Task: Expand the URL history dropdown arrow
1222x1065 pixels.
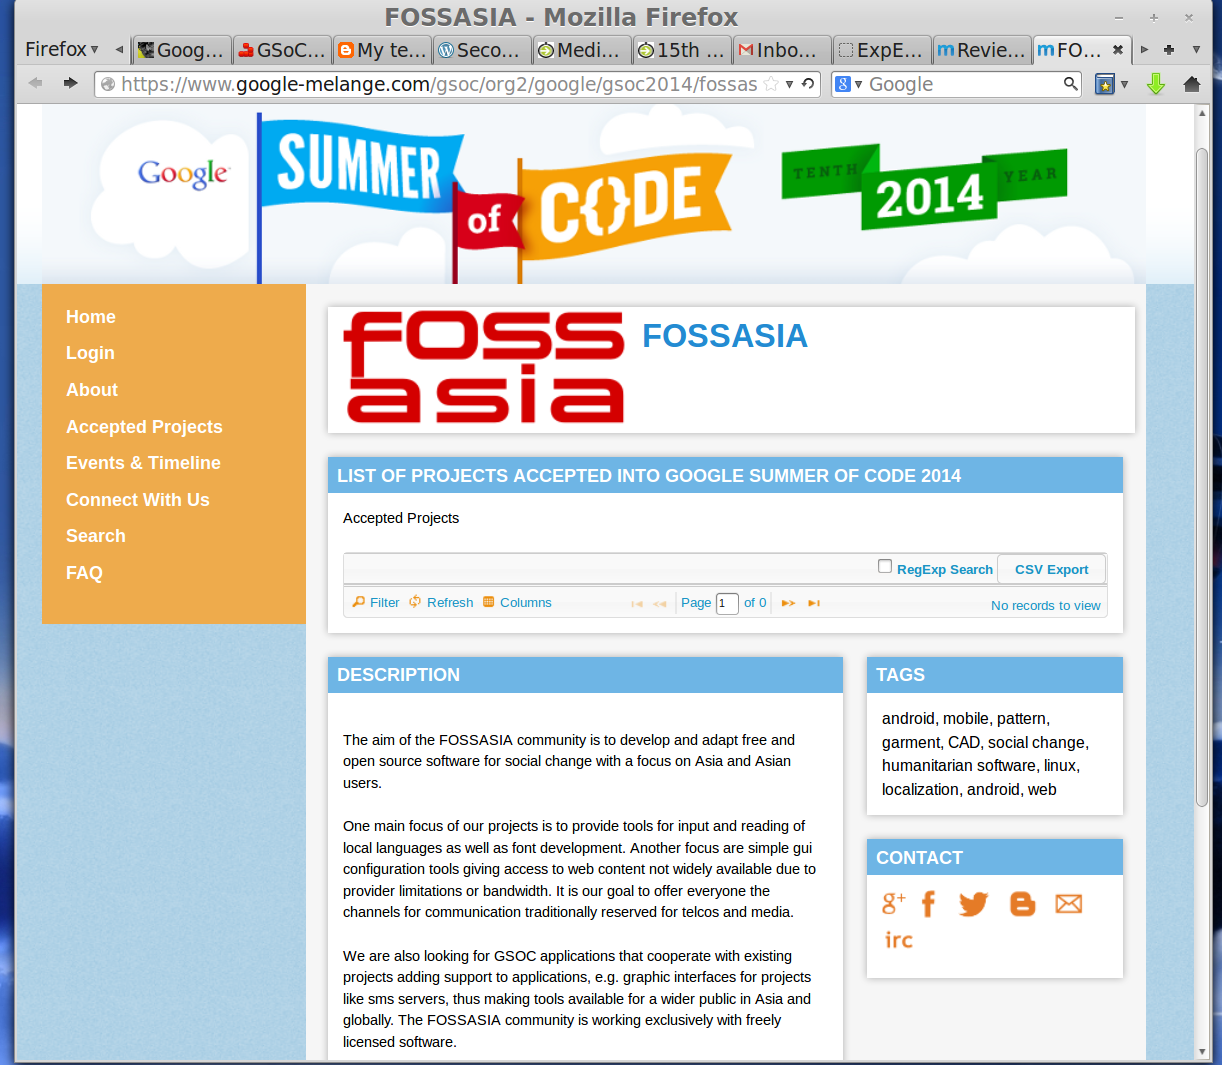Action: (790, 84)
